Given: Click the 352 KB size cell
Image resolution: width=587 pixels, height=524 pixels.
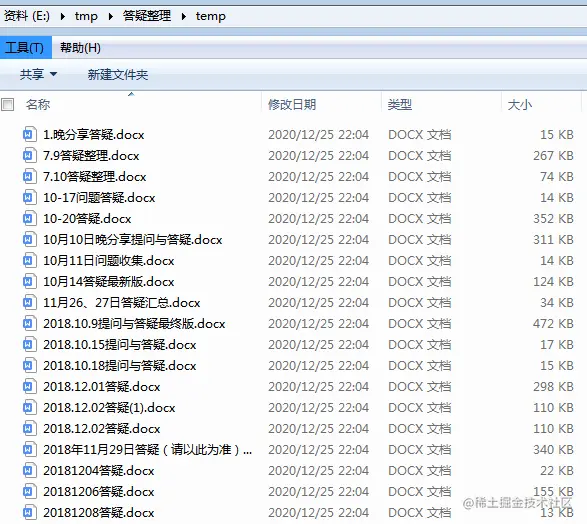Looking at the screenshot, I should (x=553, y=218).
